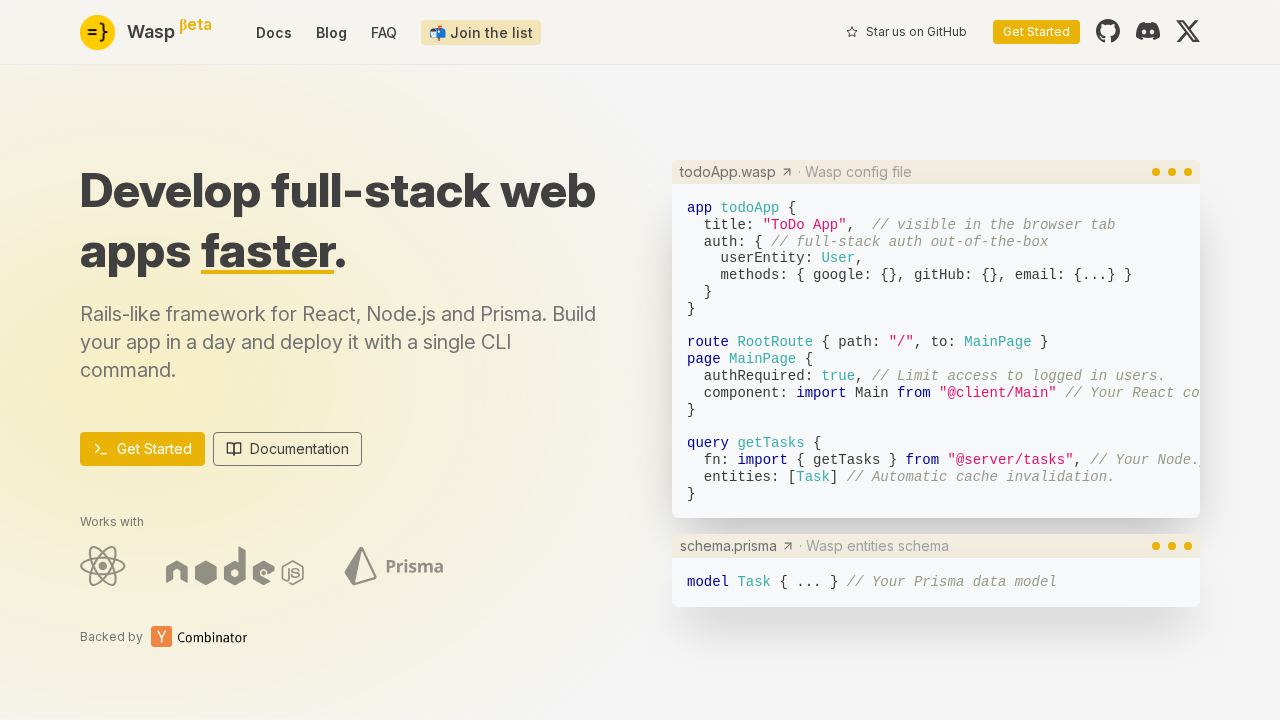Open the GitHub icon in header
The width and height of the screenshot is (1280, 720).
[1108, 31]
